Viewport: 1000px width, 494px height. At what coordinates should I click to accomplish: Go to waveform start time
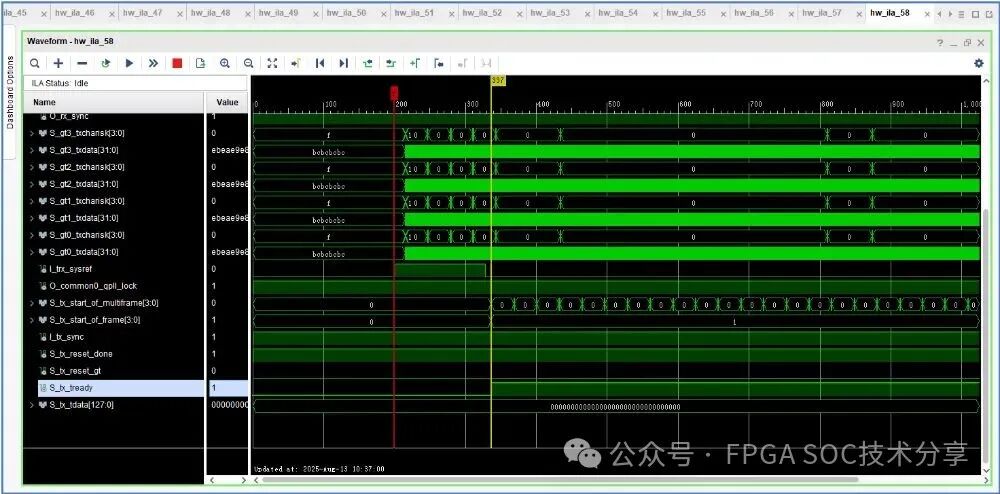(320, 63)
